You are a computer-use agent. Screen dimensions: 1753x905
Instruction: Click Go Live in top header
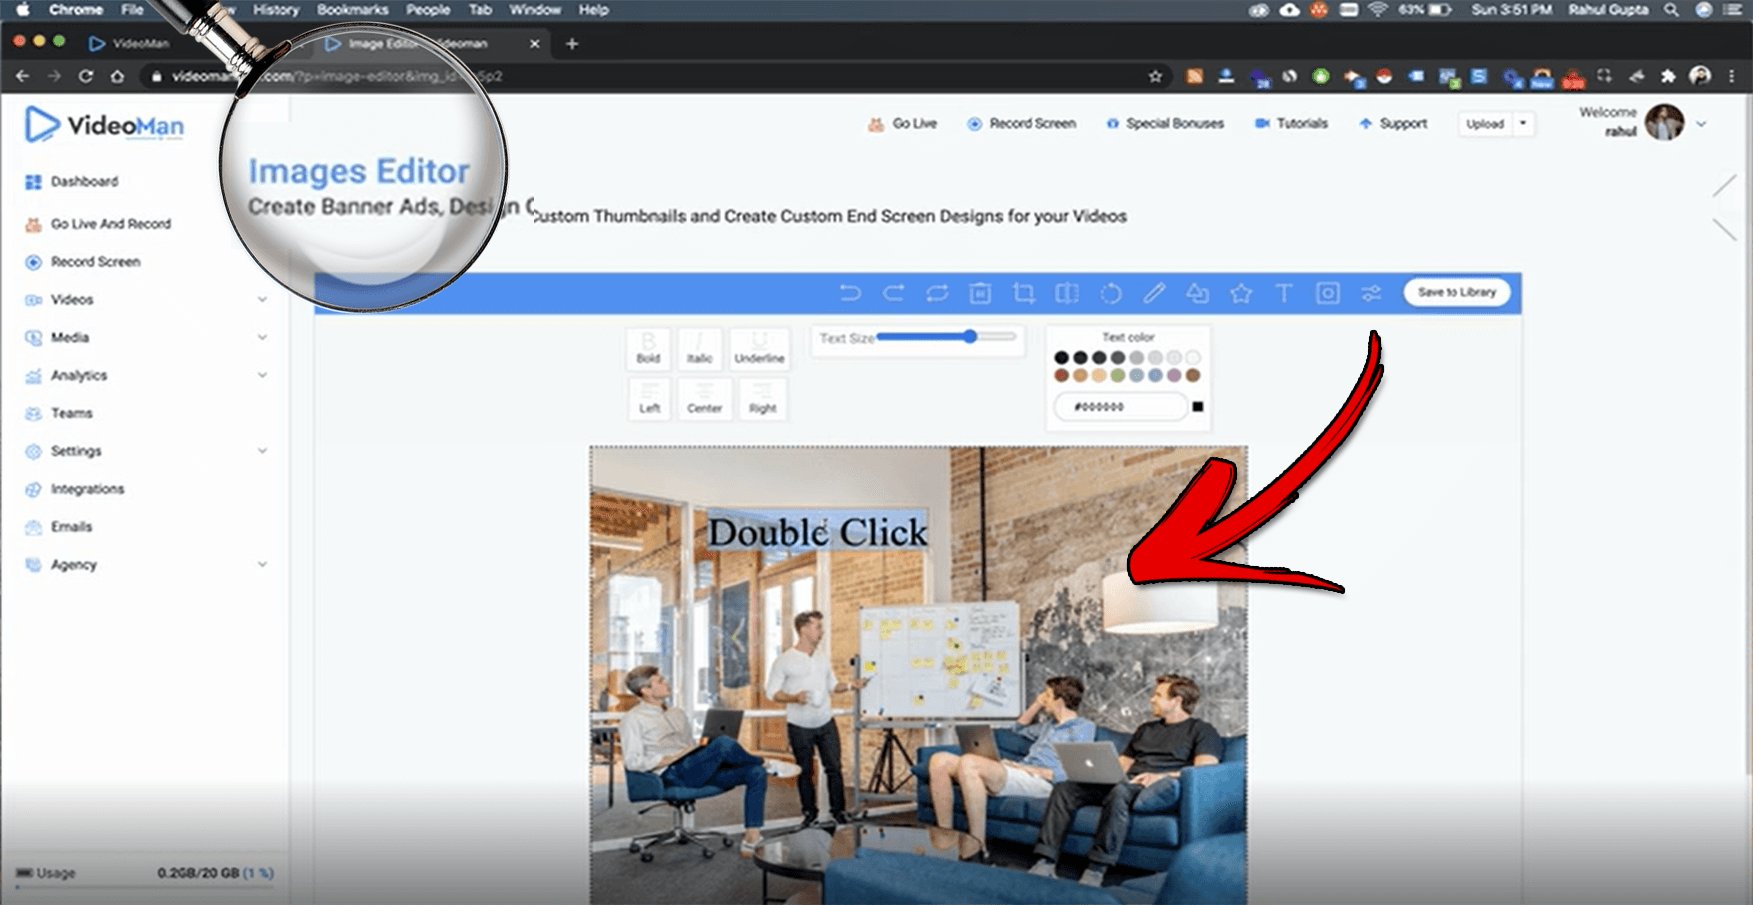point(902,124)
